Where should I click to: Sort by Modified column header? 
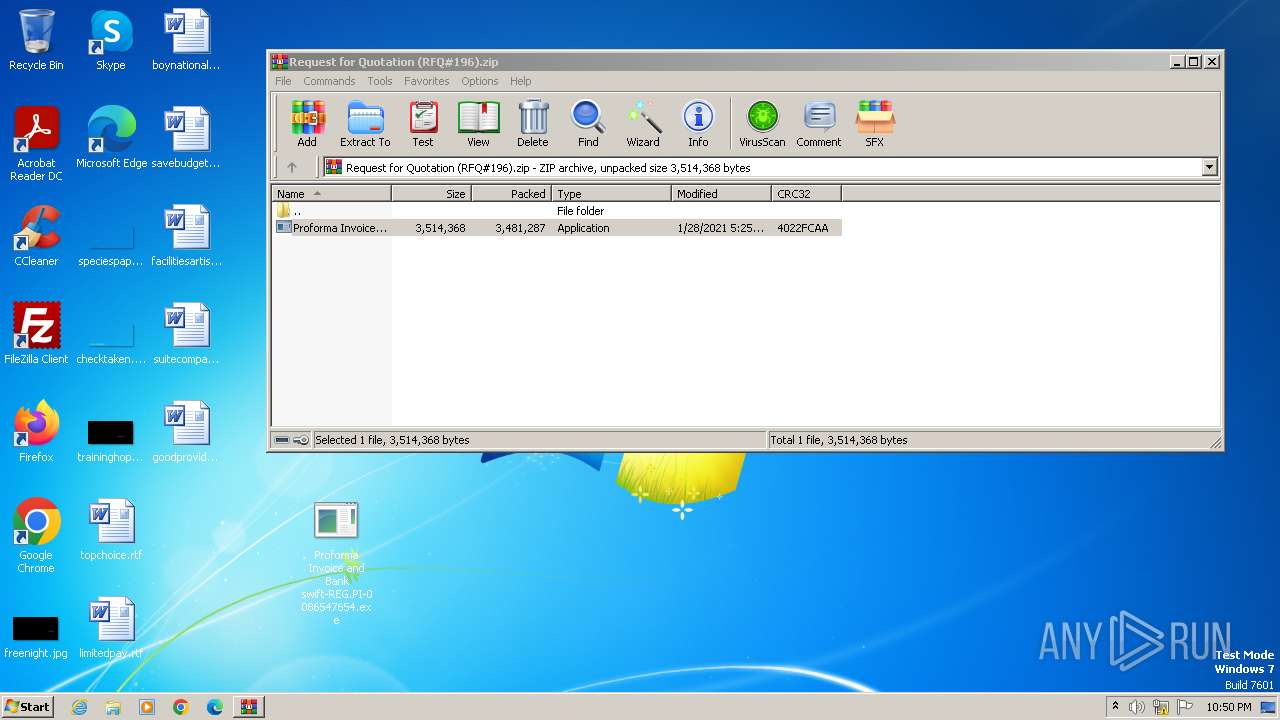click(721, 194)
